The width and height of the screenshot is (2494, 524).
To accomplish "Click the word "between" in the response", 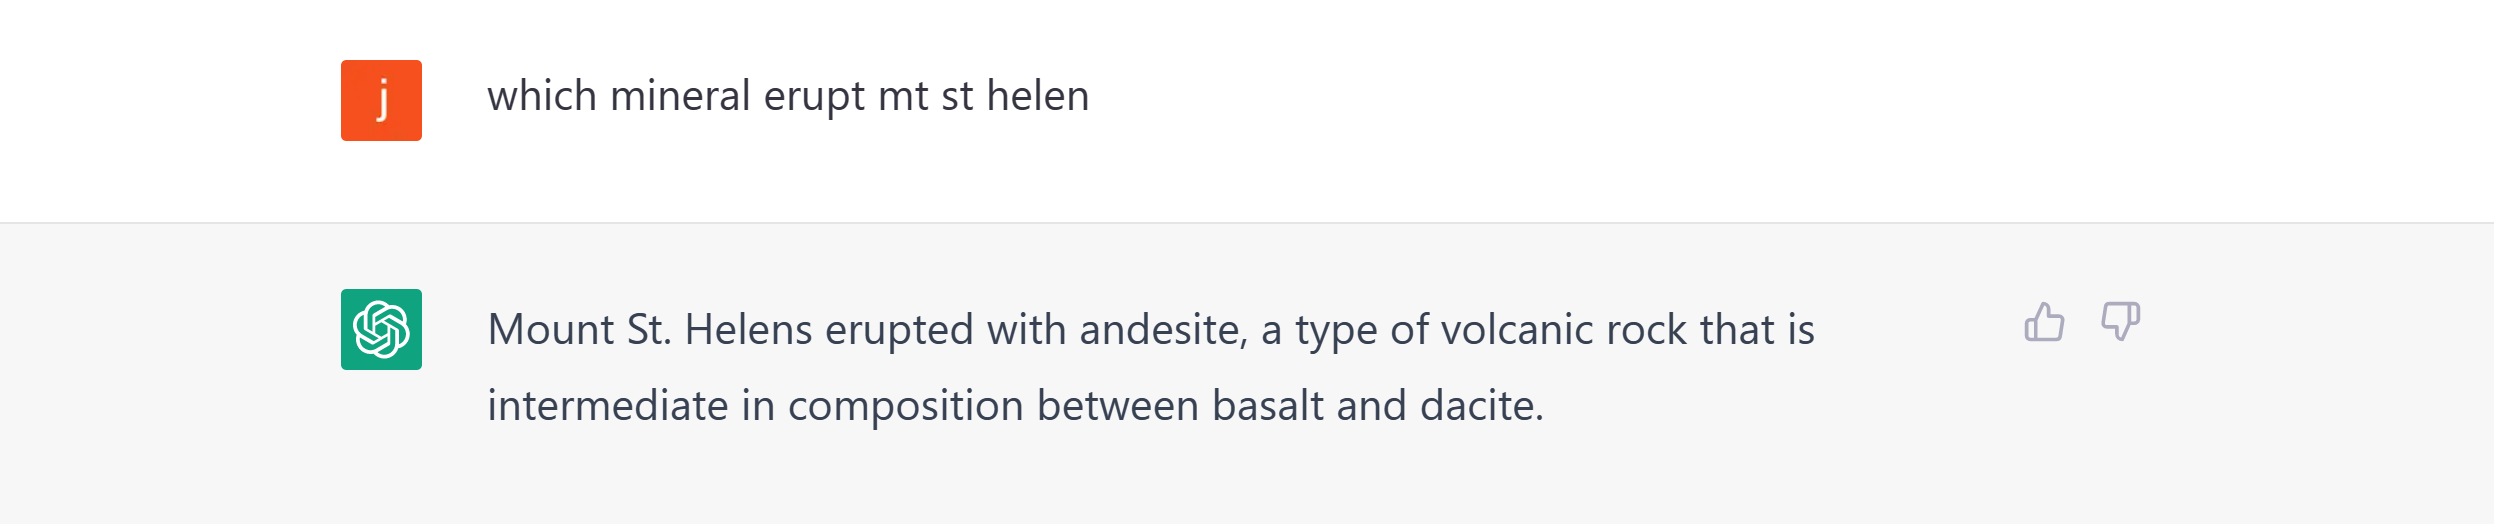I will coord(1117,406).
